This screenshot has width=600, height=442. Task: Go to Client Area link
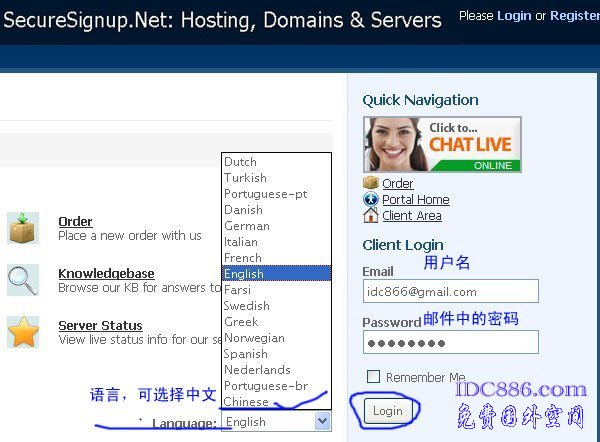[x=411, y=216]
